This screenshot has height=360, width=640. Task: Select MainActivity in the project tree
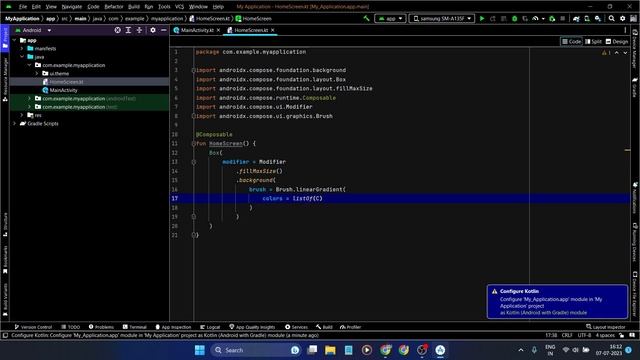tap(63, 90)
